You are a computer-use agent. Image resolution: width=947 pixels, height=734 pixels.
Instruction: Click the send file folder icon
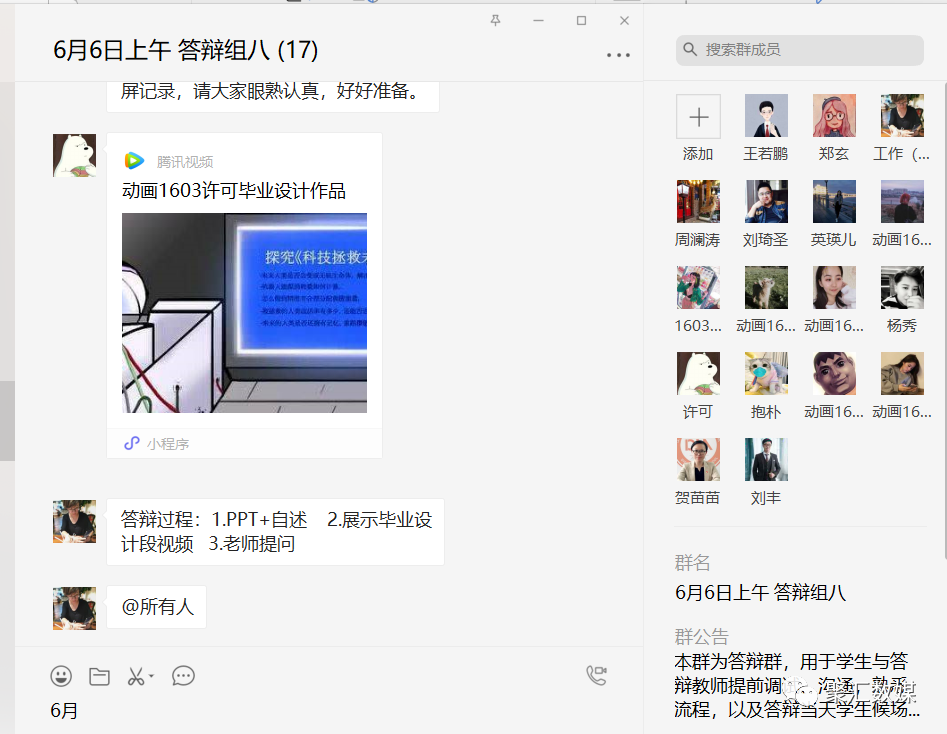(x=99, y=677)
